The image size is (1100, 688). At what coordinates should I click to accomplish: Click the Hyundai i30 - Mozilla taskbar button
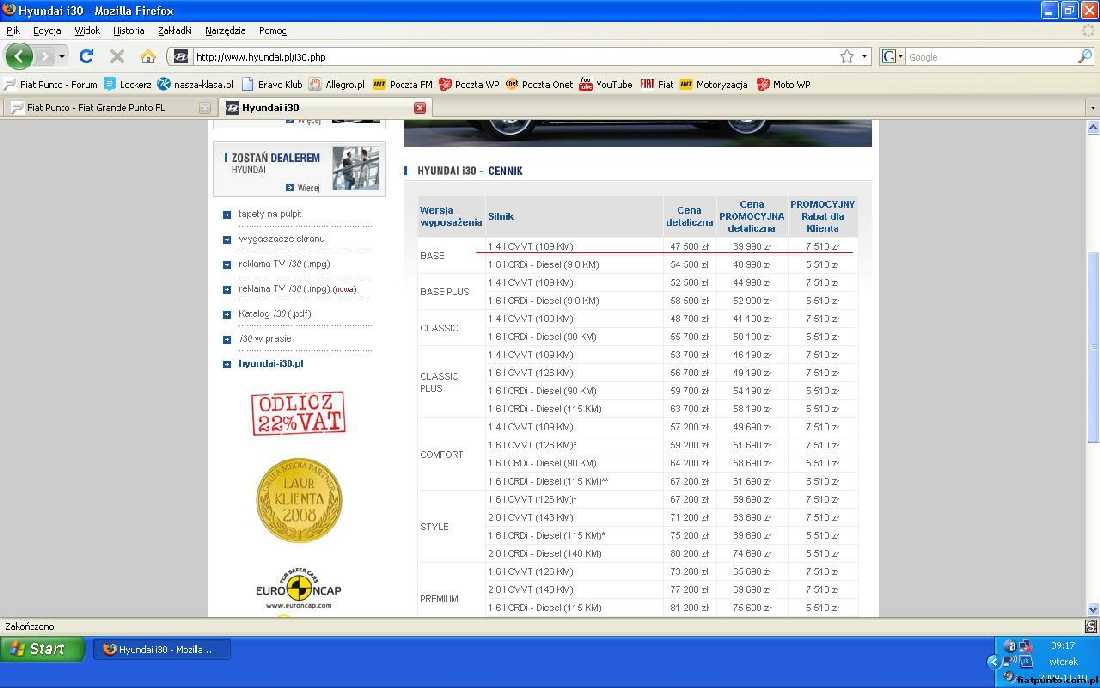(162, 649)
